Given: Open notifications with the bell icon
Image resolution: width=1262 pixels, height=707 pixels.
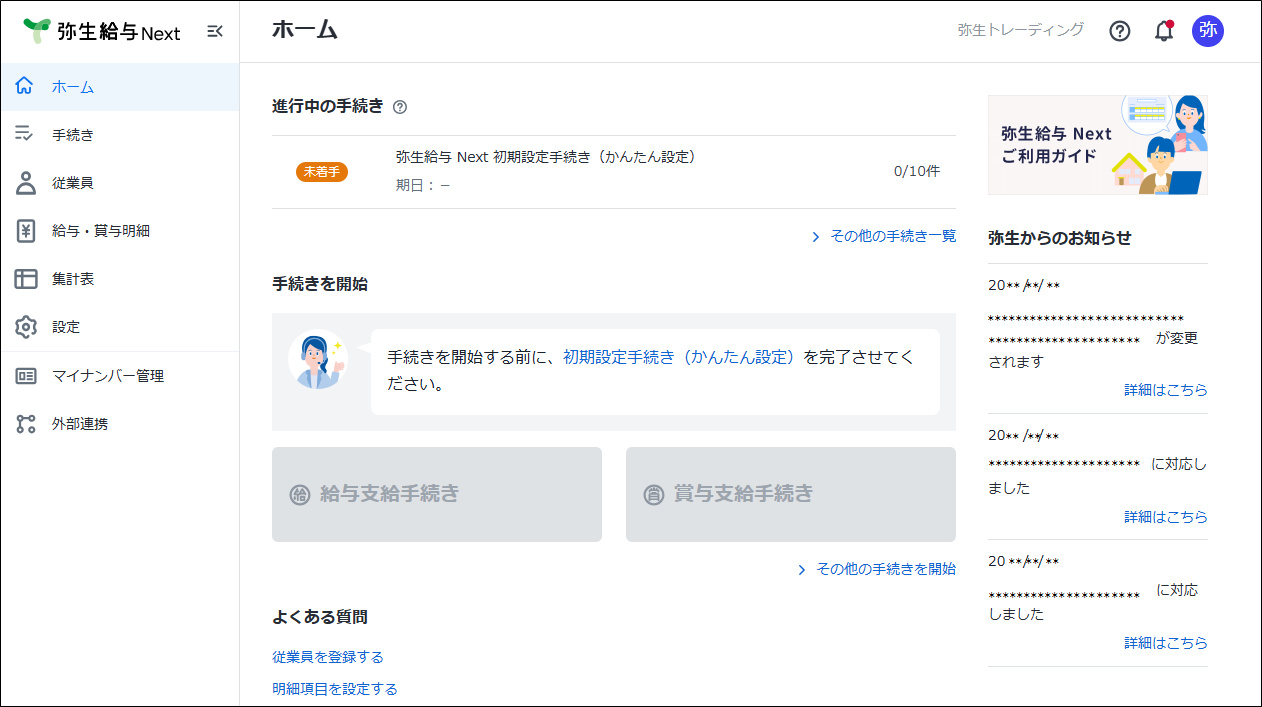Looking at the screenshot, I should pos(1164,31).
